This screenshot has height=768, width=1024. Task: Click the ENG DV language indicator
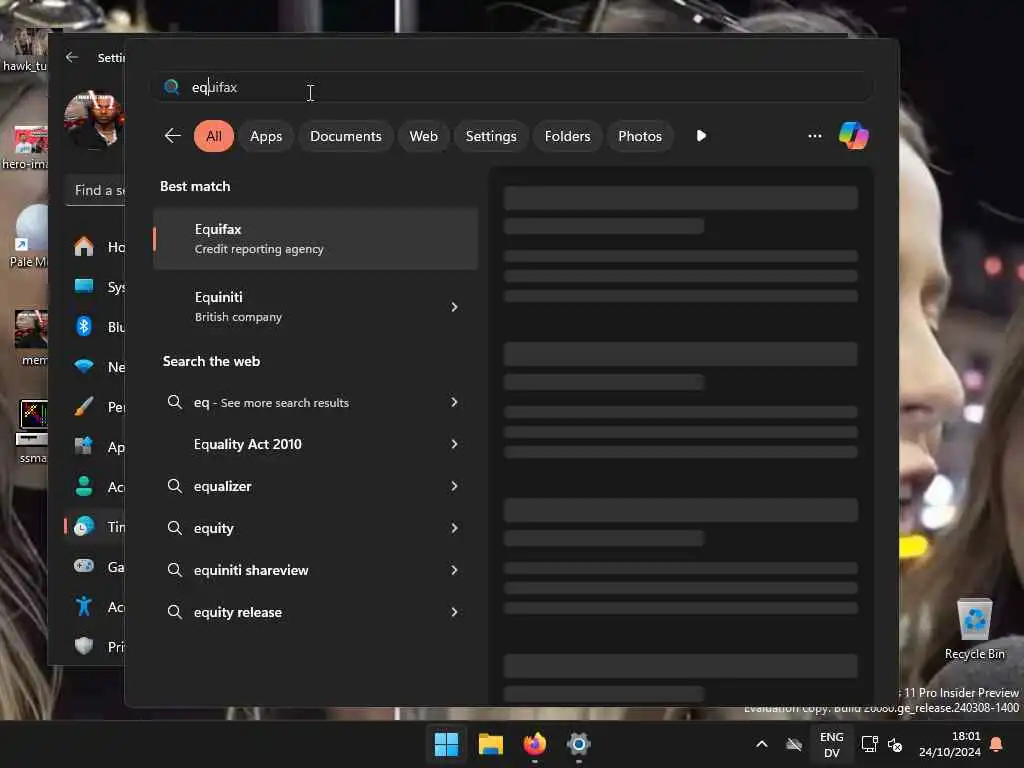click(x=831, y=744)
